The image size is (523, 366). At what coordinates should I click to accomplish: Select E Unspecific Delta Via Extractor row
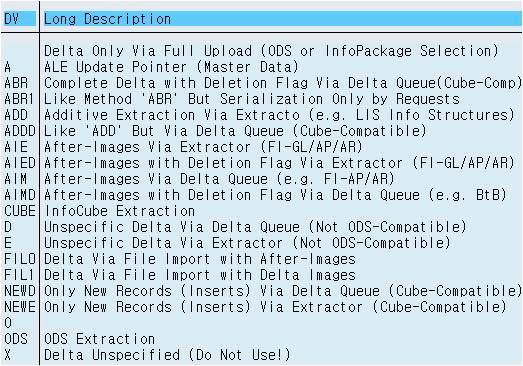[262, 243]
